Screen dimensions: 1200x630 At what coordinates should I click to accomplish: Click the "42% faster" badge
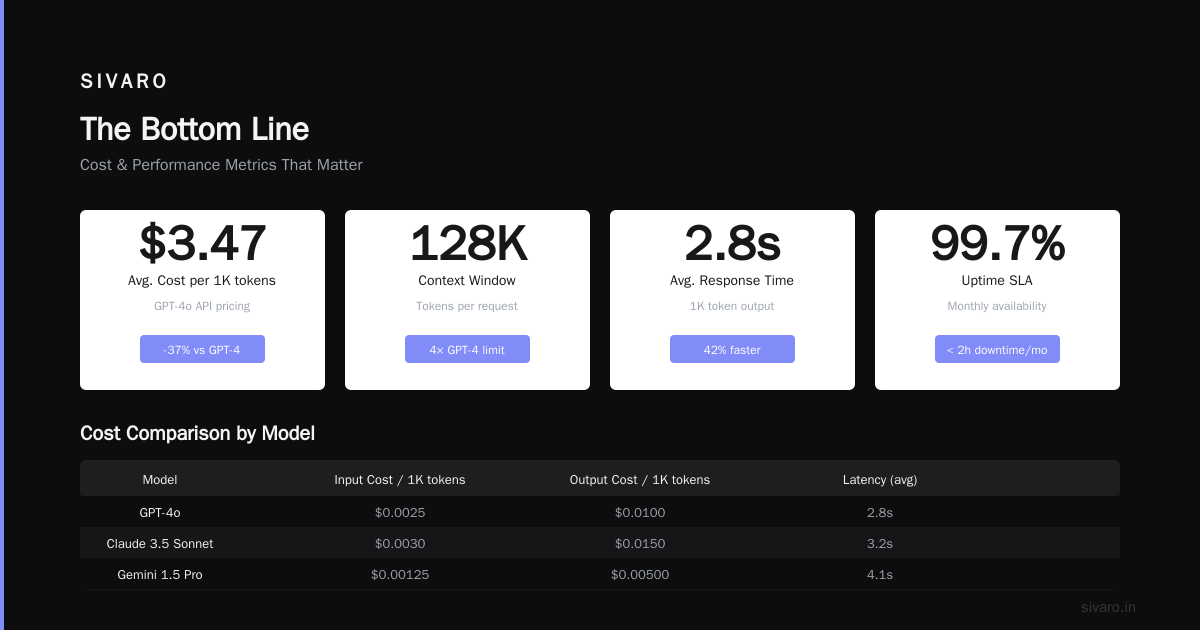pos(732,349)
